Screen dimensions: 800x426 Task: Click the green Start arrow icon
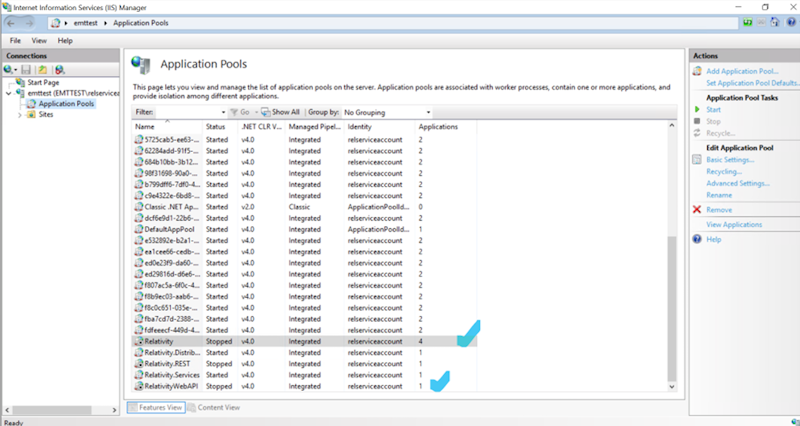697,109
